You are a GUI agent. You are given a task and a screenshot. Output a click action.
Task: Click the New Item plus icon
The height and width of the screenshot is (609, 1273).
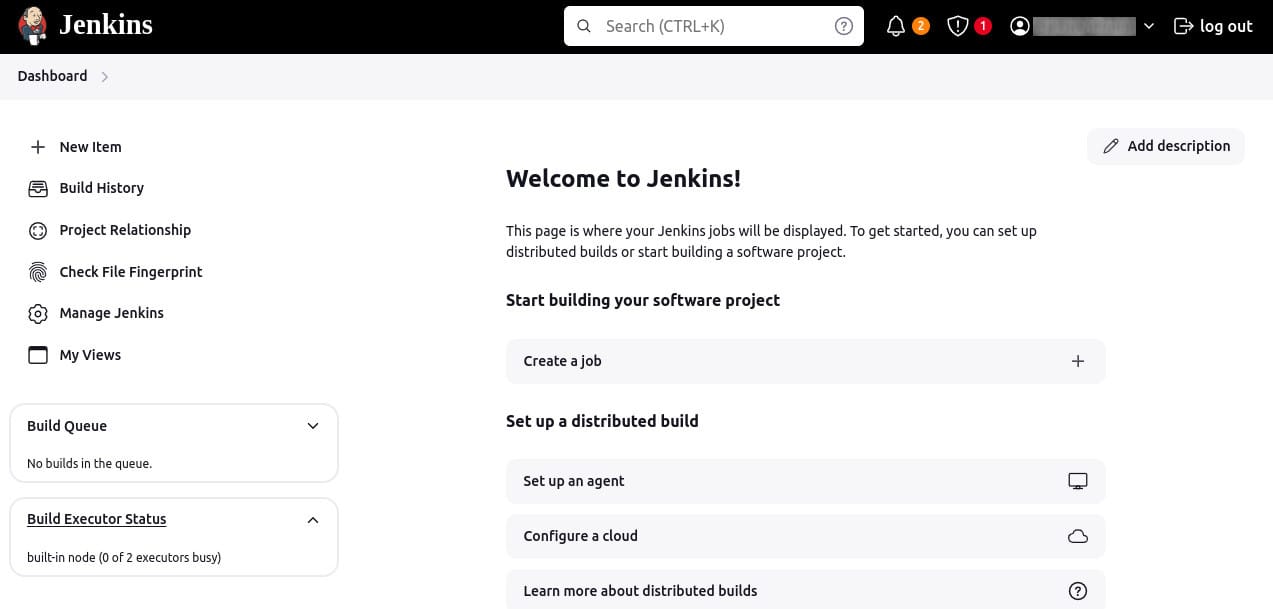pyautogui.click(x=38, y=147)
